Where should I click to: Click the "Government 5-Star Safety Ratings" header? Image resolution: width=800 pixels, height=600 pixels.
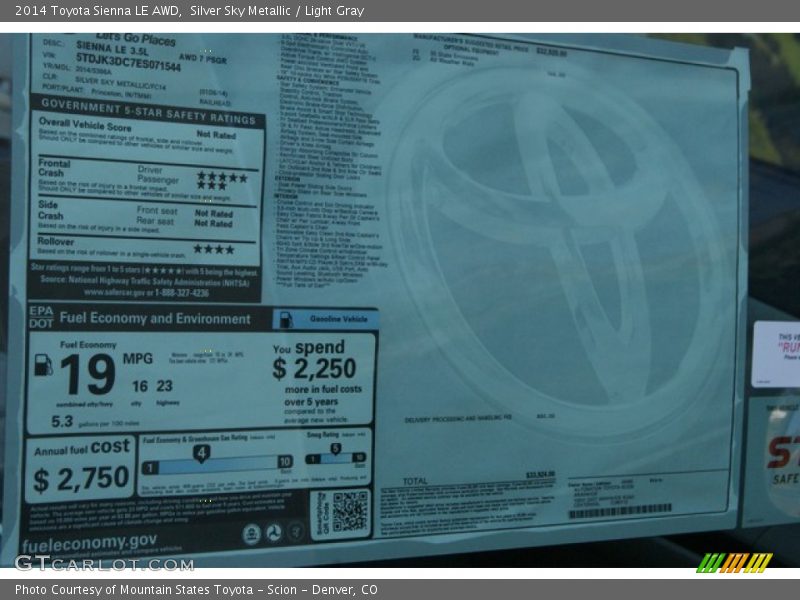(x=148, y=112)
